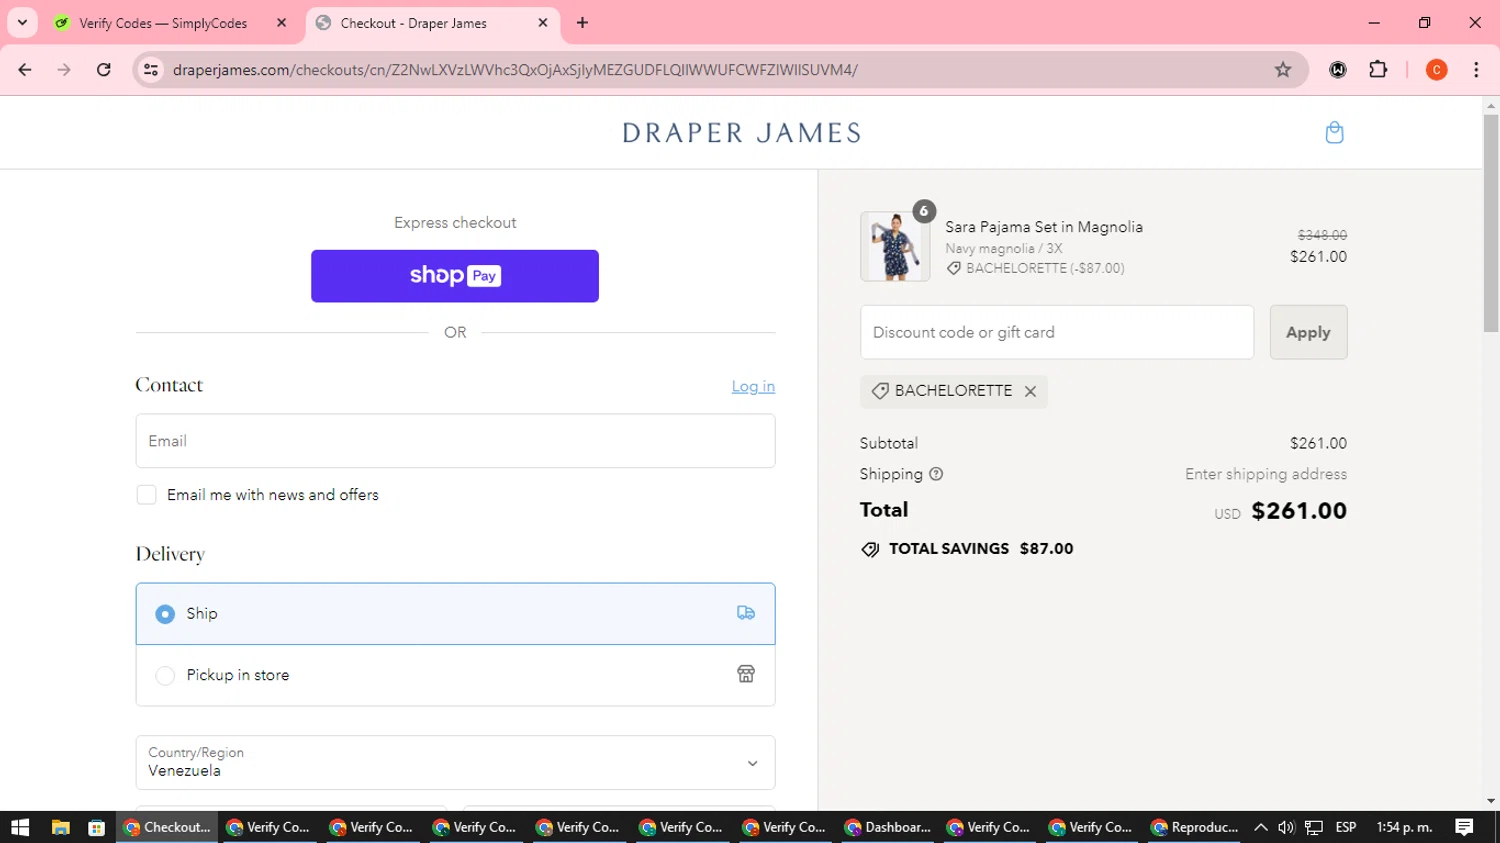Click the delivery truck icon in Ship row
The image size is (1500, 843).
click(x=746, y=613)
